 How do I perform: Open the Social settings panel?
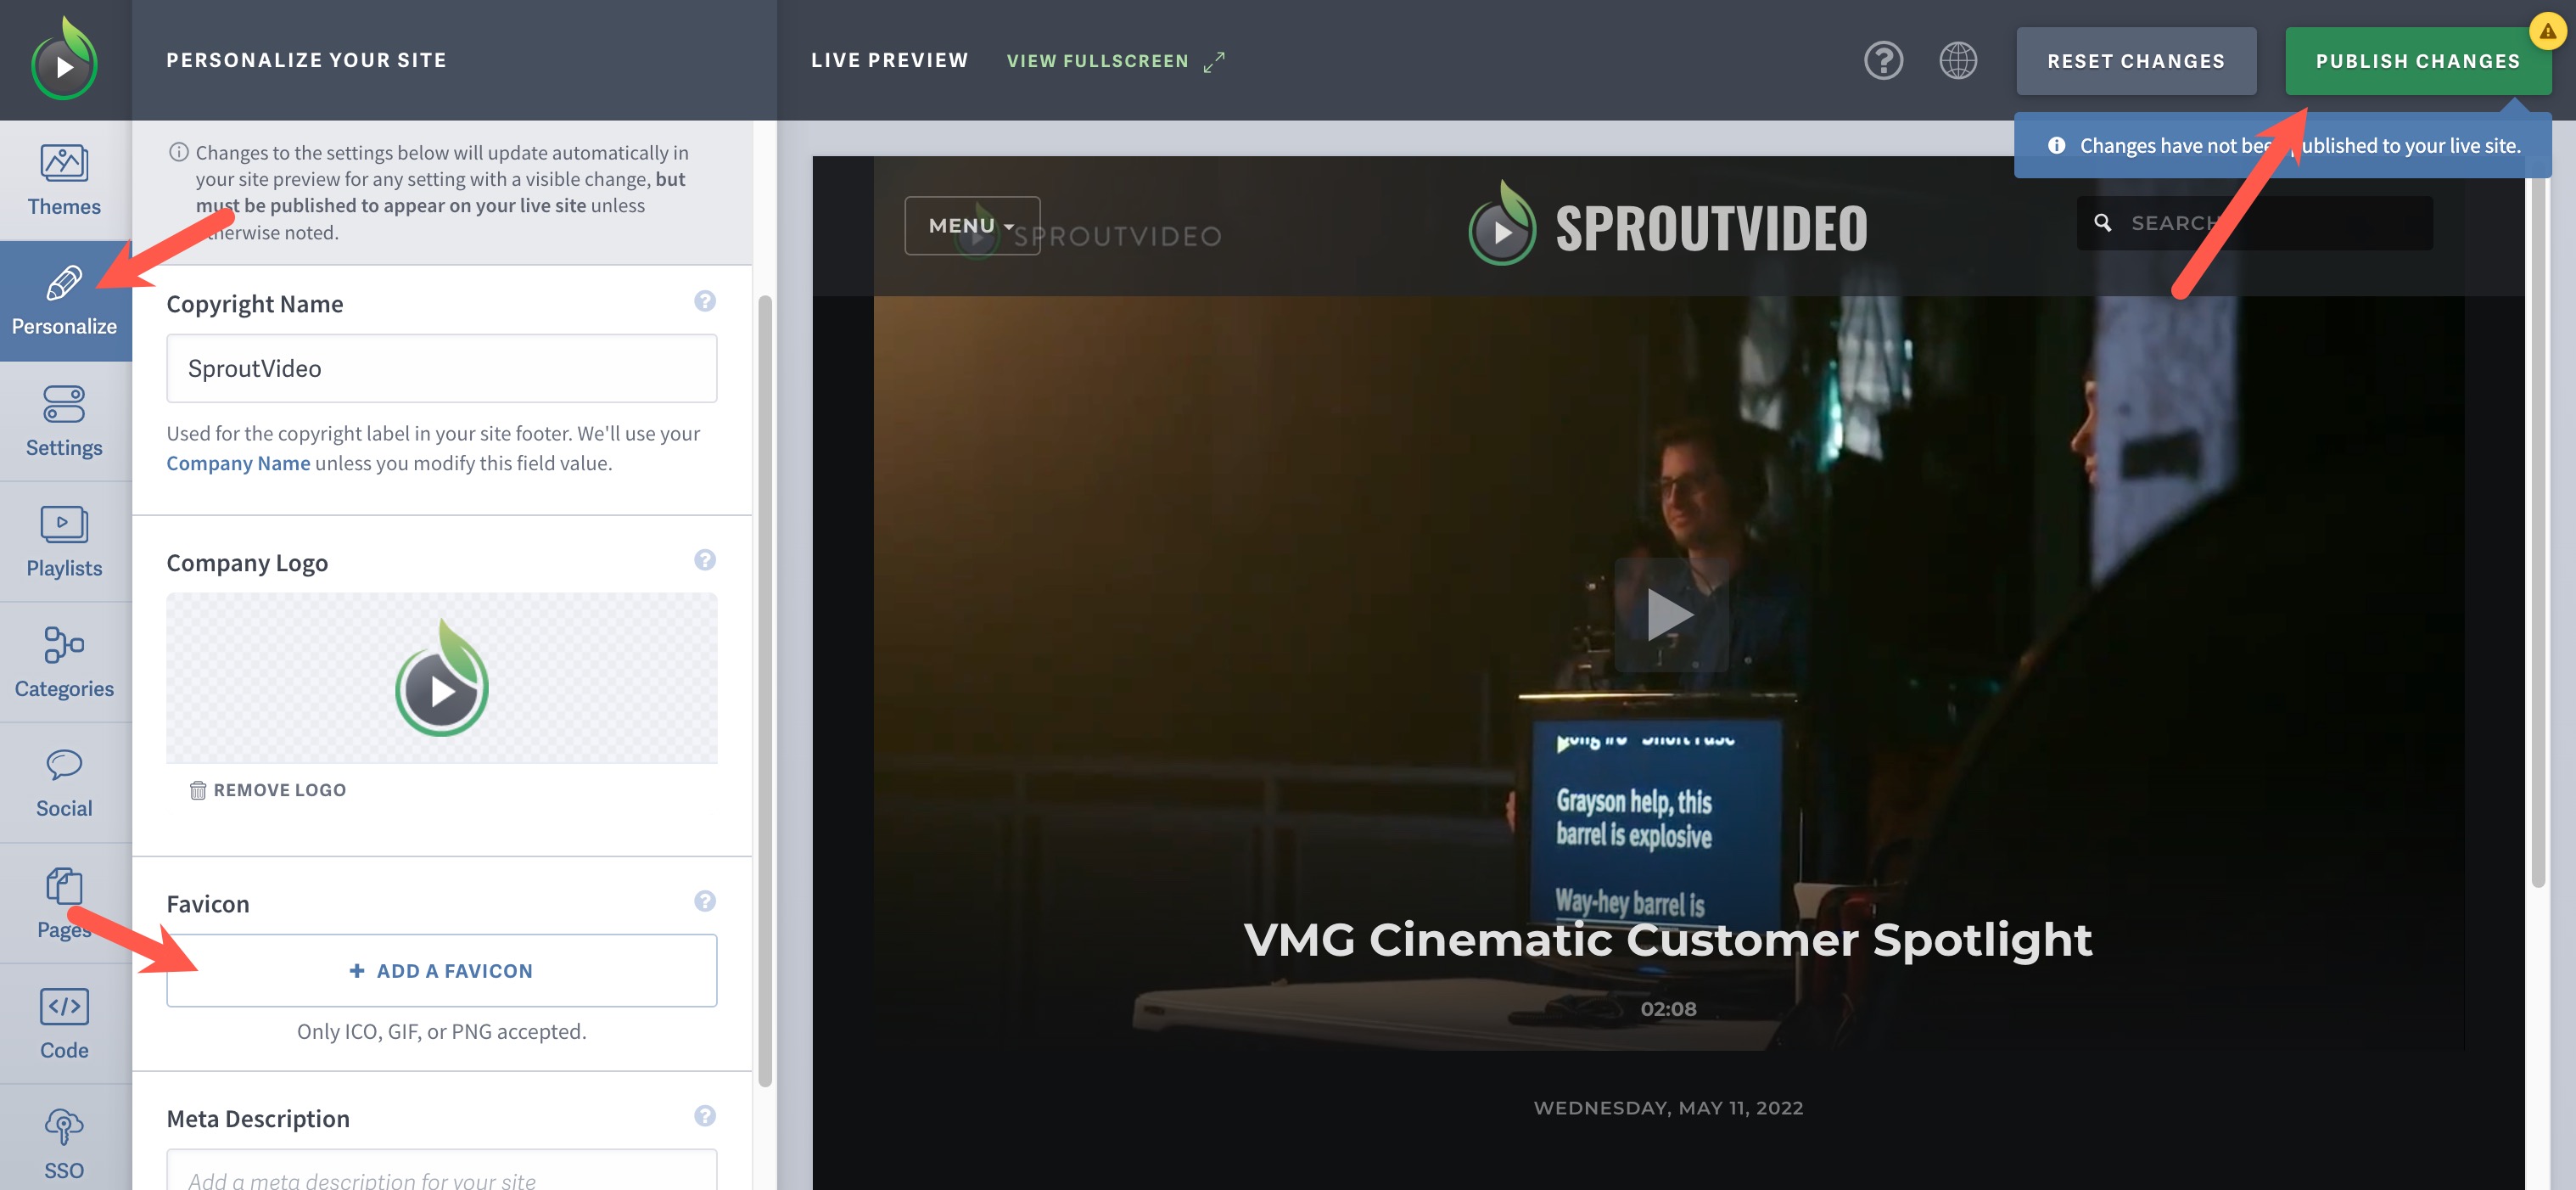63,781
